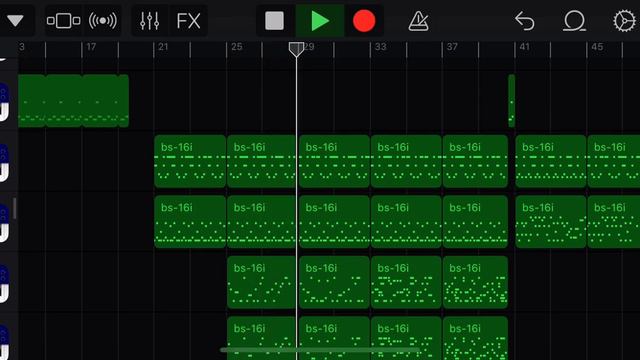Select fifth track bs-16i region at bar 37
Screen dimensions: 640x360
(x=475, y=338)
